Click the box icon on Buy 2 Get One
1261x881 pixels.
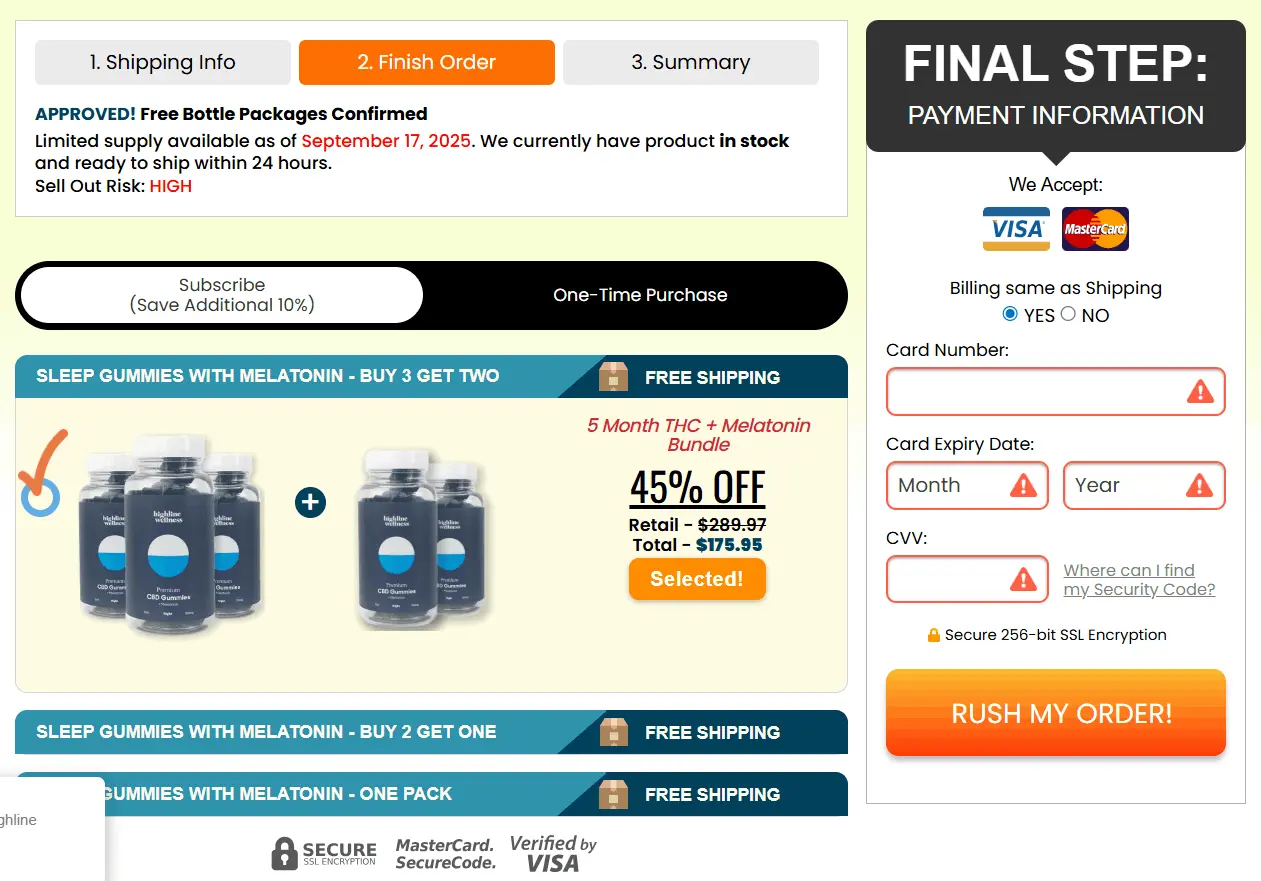tap(613, 732)
